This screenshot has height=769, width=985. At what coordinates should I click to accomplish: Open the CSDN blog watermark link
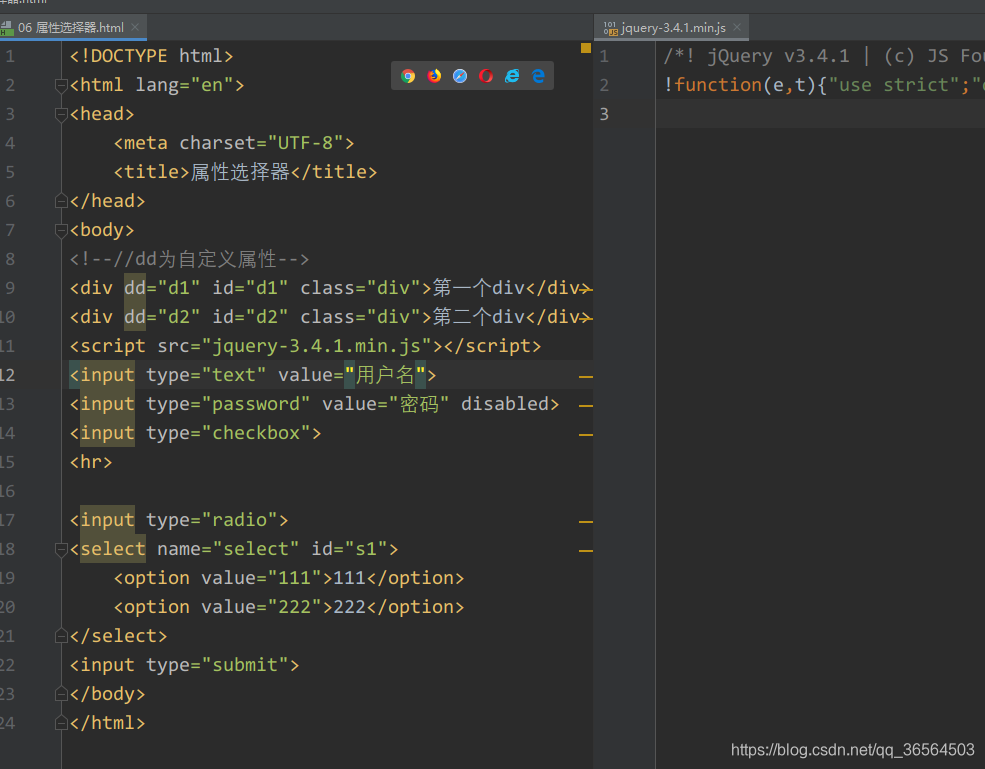point(851,749)
